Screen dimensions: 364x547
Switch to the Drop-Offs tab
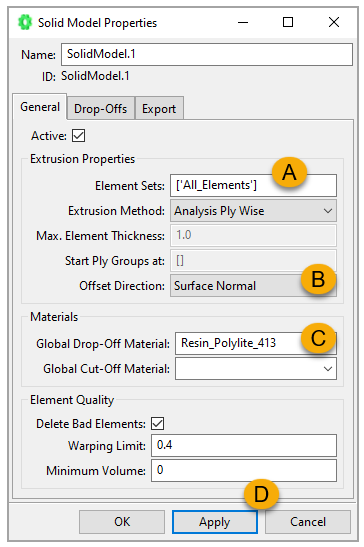click(x=101, y=108)
